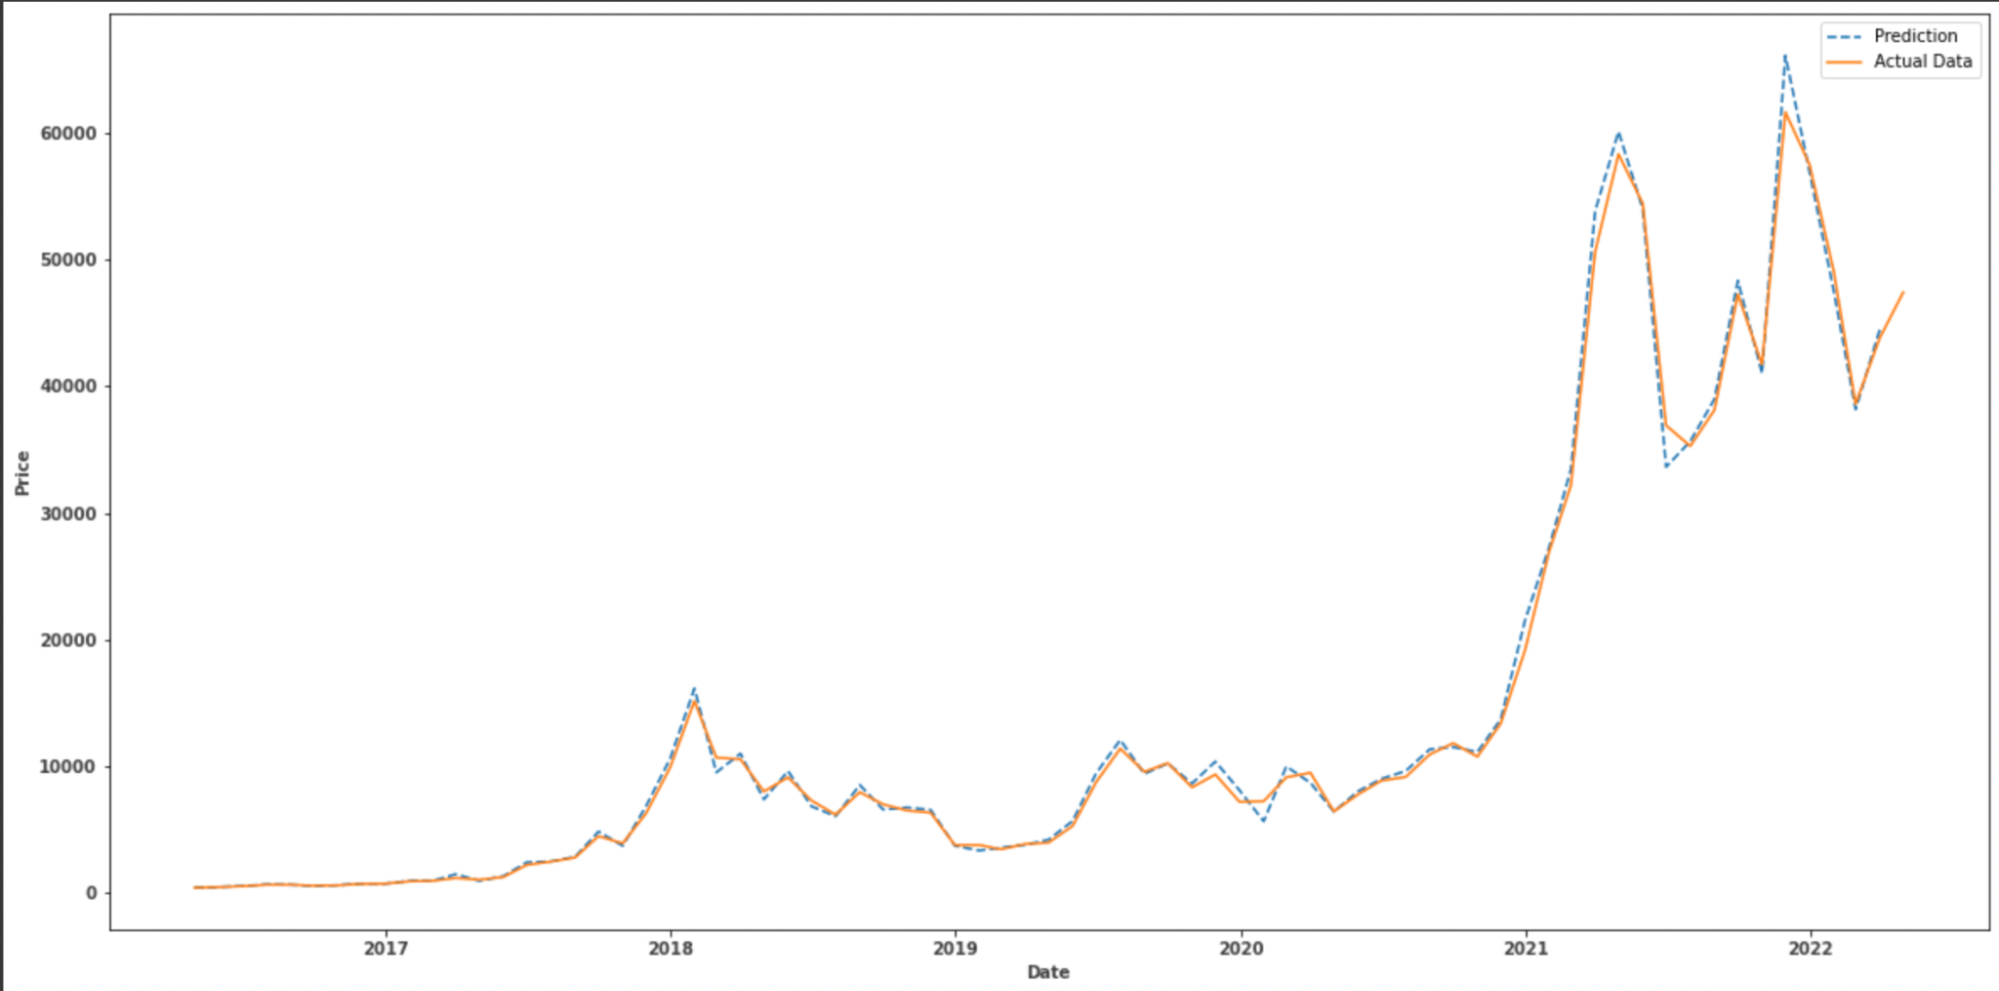
Task: Click the Price y-axis label
Action: (x=22, y=473)
